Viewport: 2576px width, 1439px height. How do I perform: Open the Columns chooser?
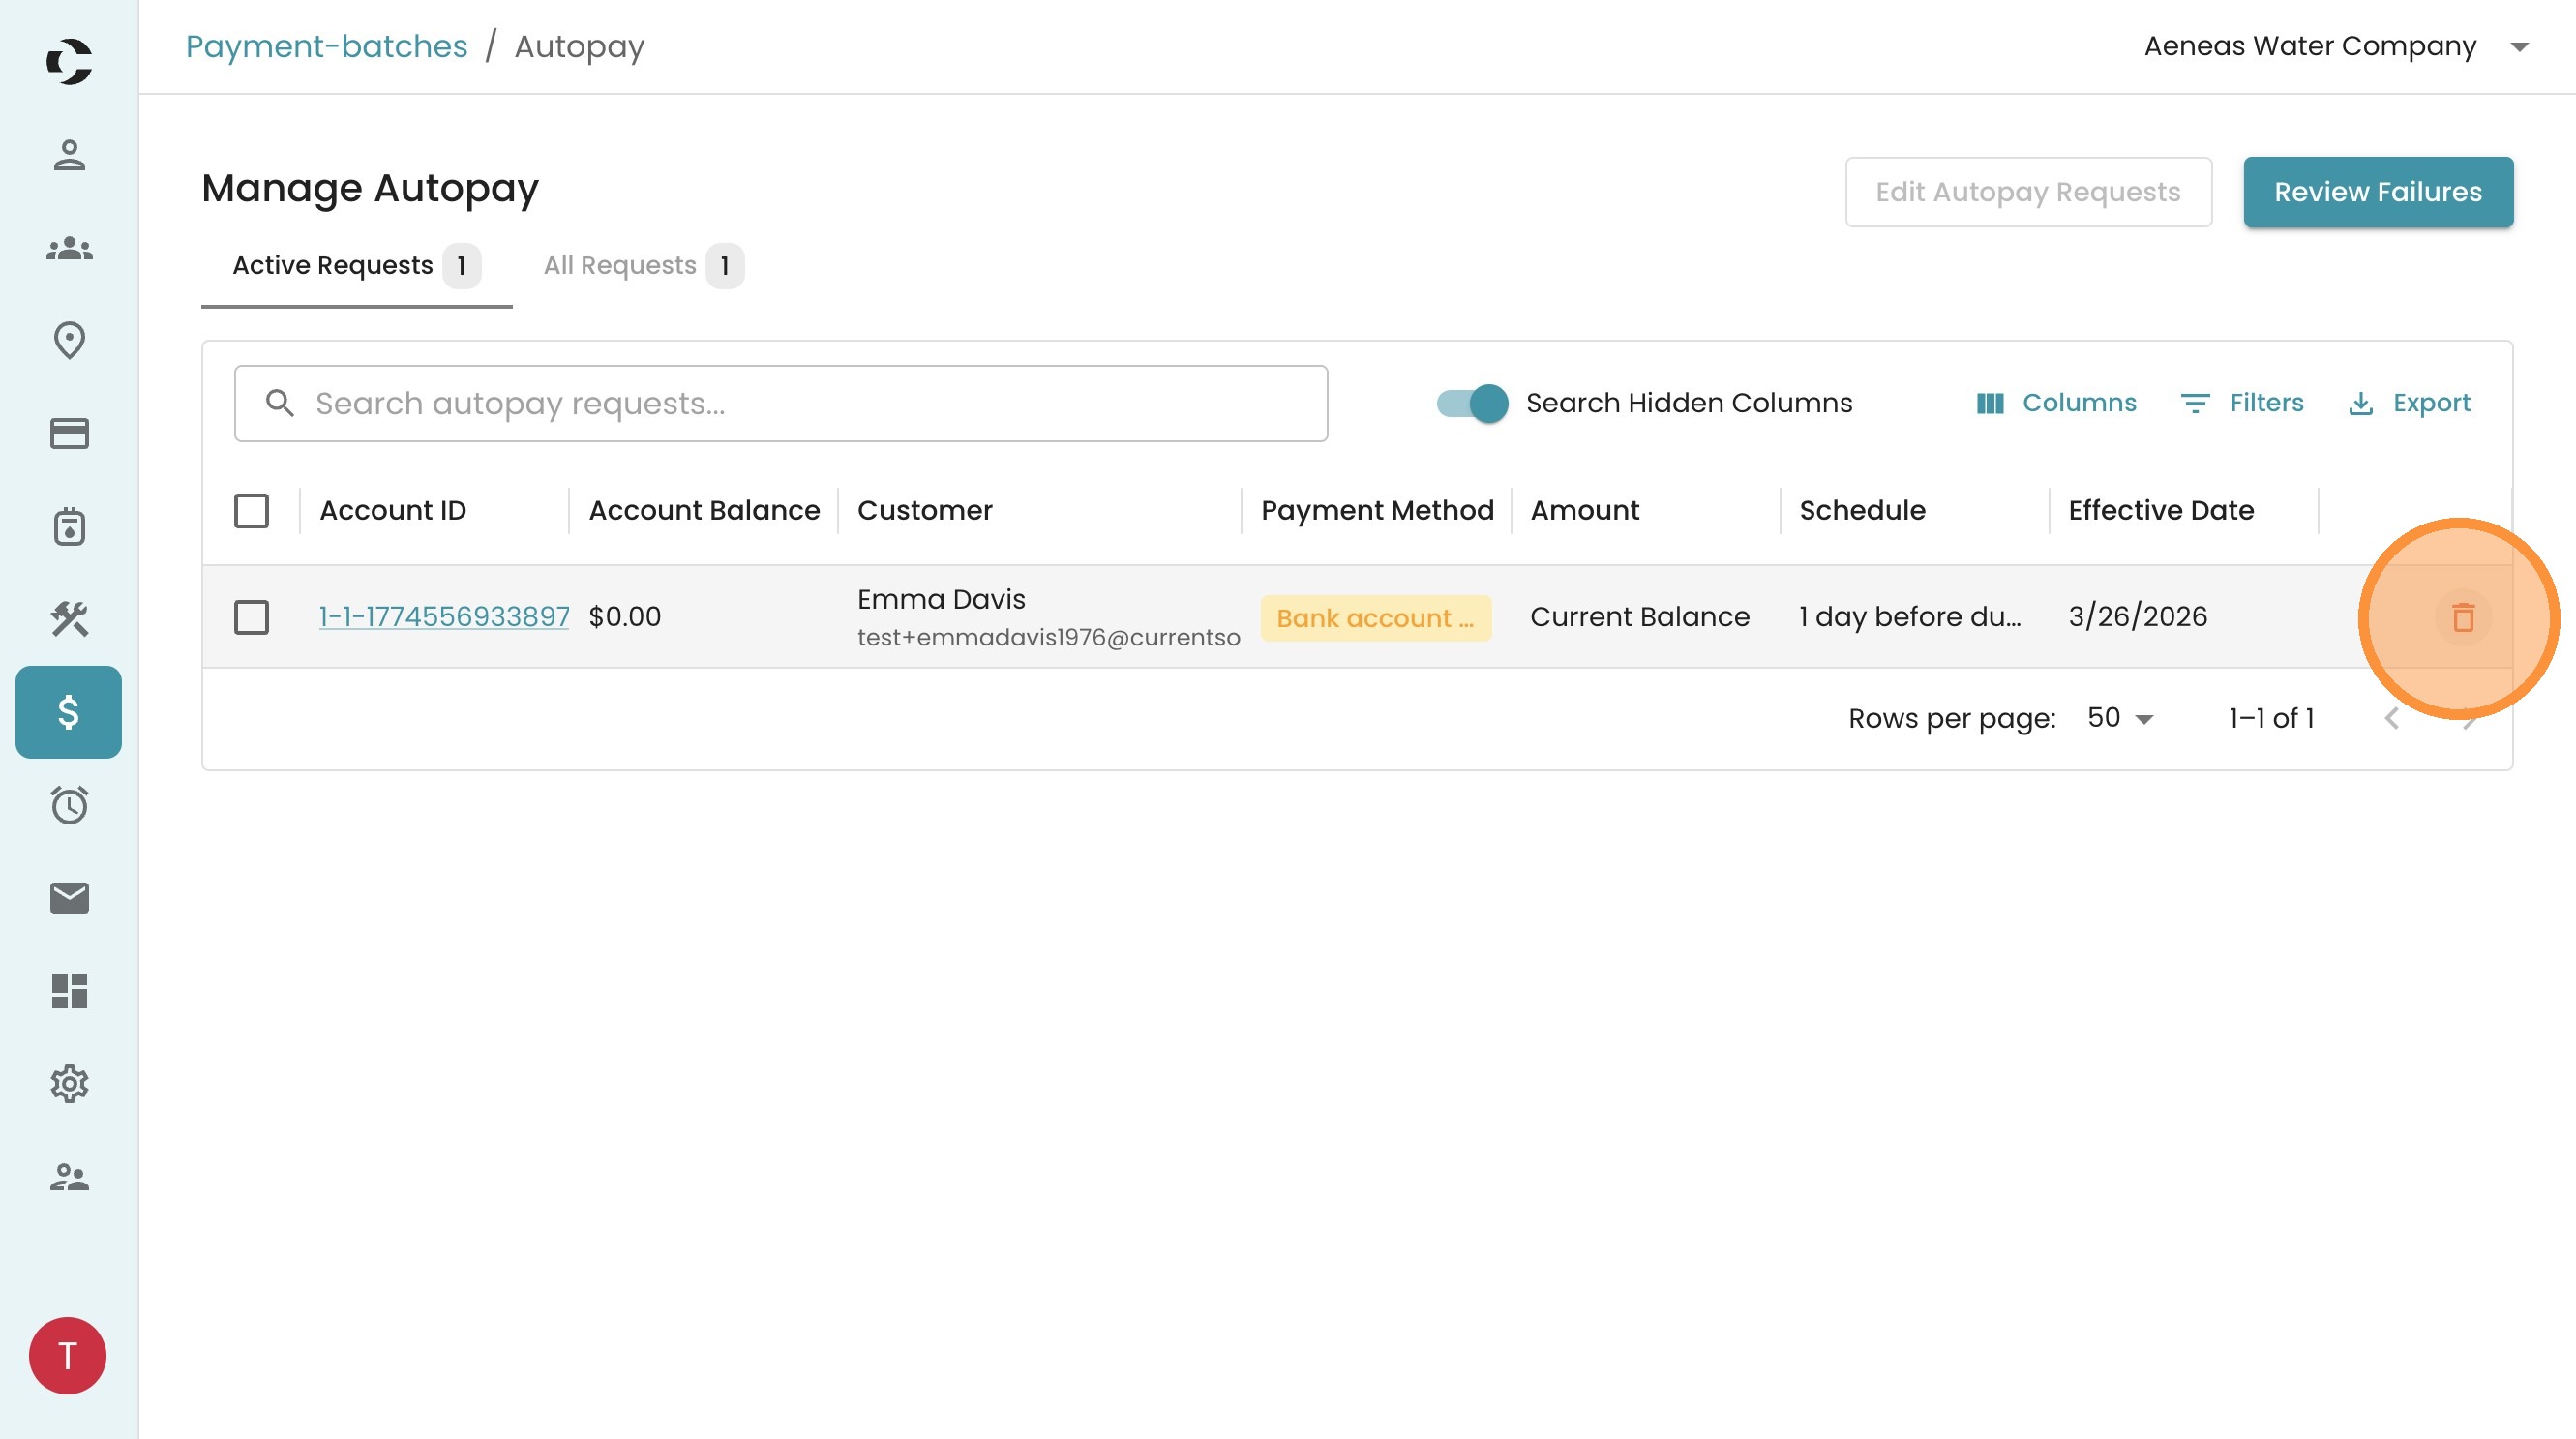pos(2056,403)
